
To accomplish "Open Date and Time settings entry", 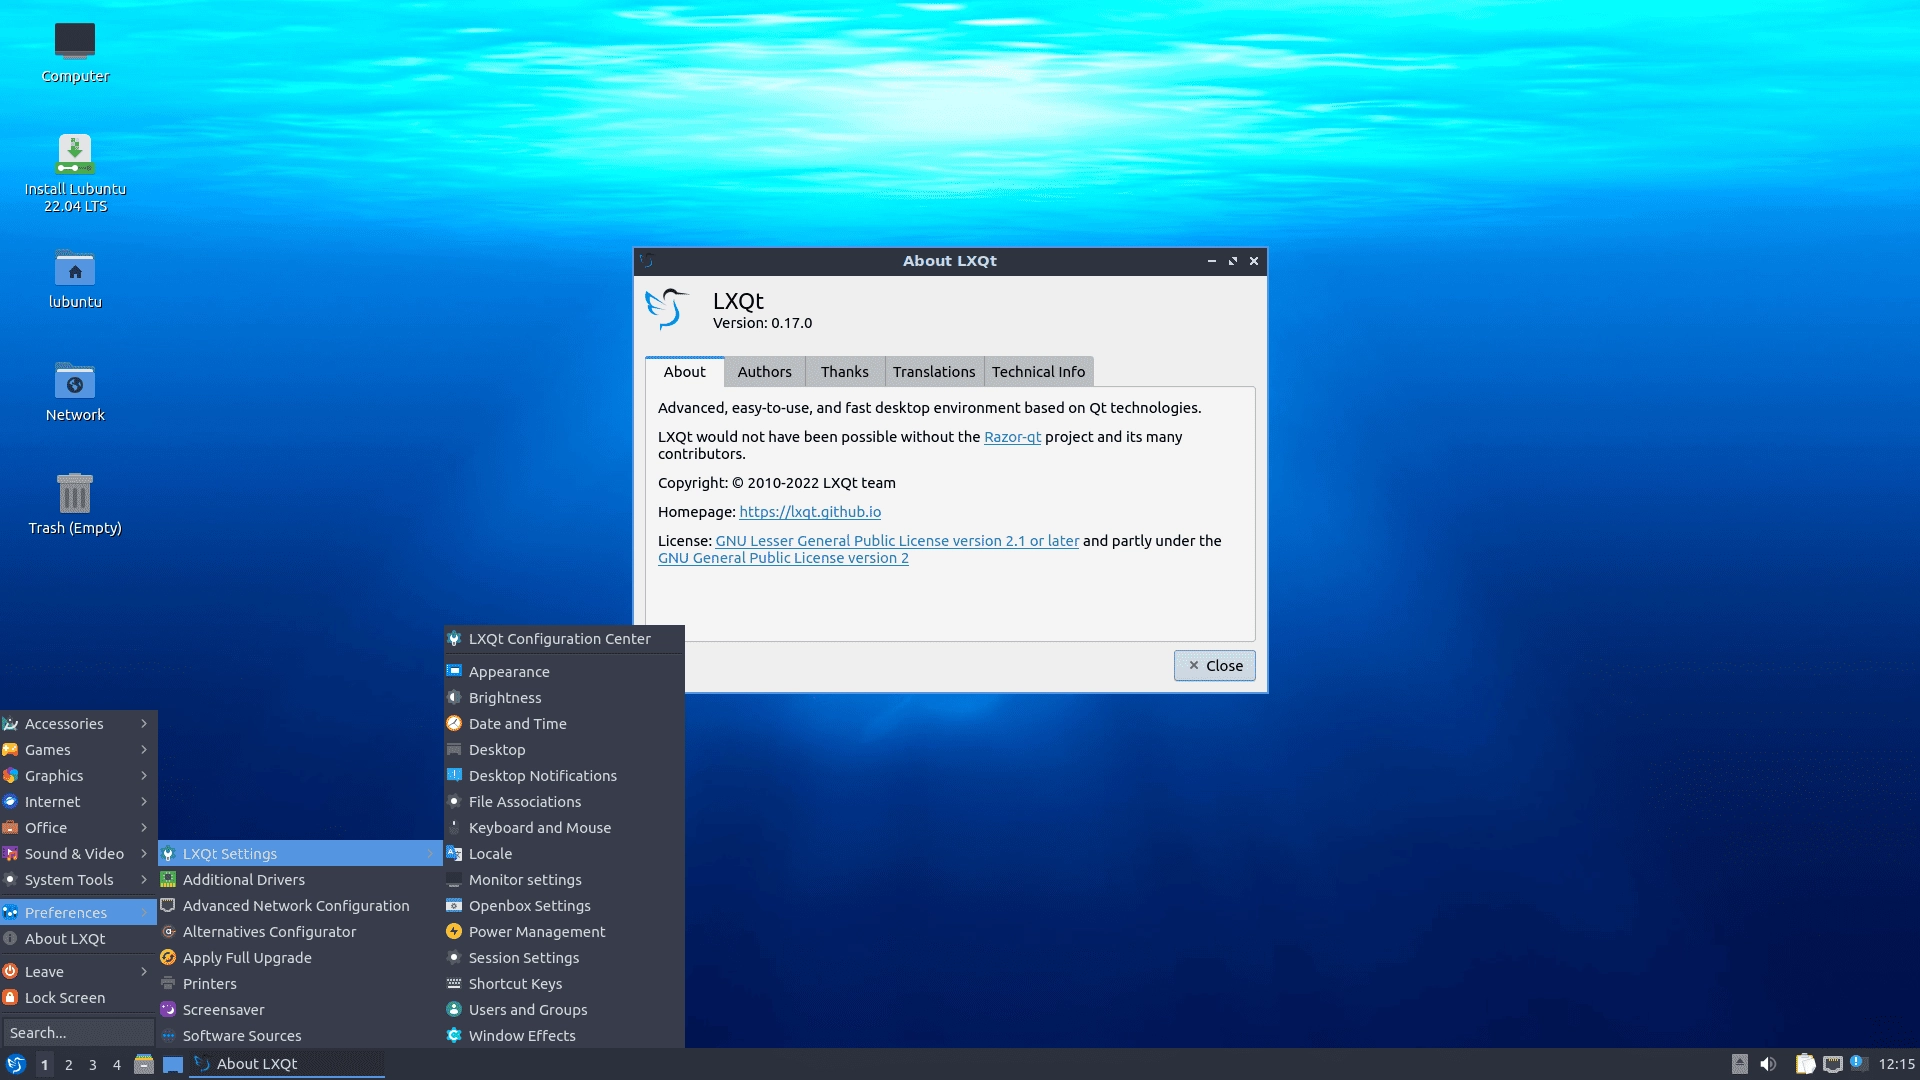I will click(x=564, y=723).
